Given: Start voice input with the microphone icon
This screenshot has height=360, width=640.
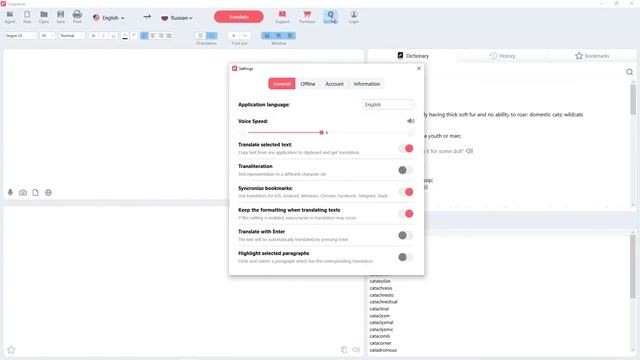Looking at the screenshot, I should [x=11, y=192].
